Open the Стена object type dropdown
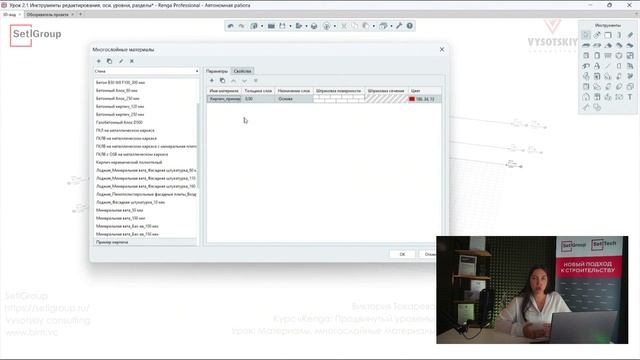Viewport: 640px width, 360px height. (146, 71)
